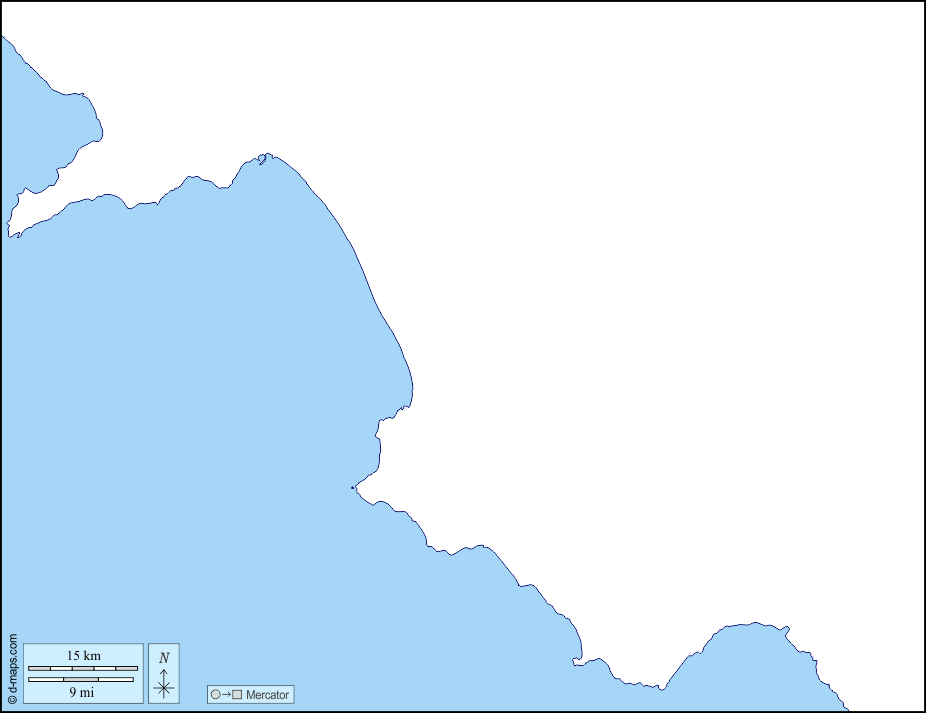Click the blue region at the map center-left
The width and height of the screenshot is (926, 713).
tap(180, 400)
